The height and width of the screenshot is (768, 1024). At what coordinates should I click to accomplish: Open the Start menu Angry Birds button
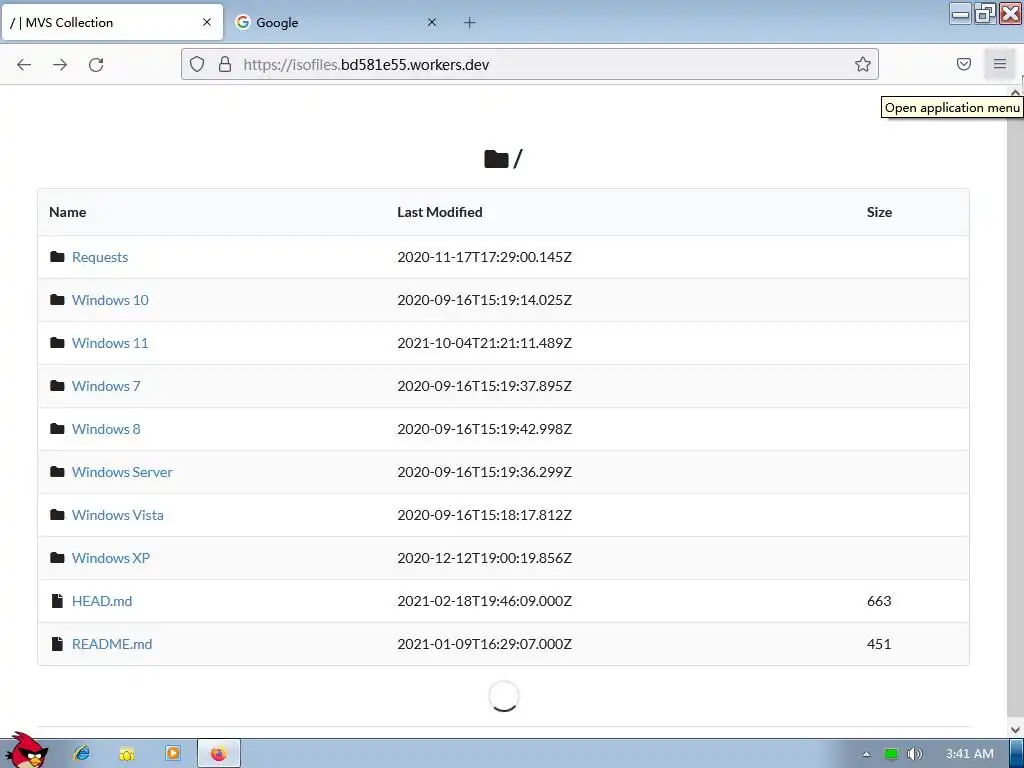click(x=26, y=751)
